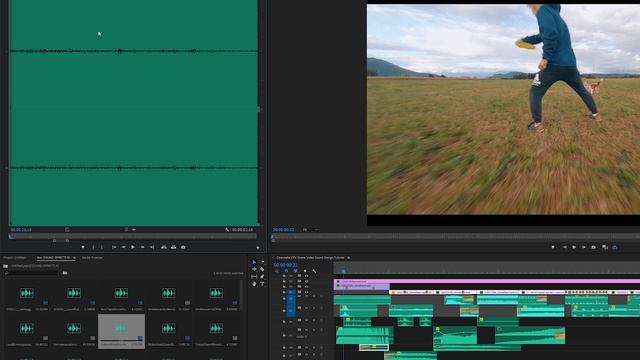This screenshot has height=360, width=640.
Task: Export frame from Program monitor
Action: [x=593, y=247]
